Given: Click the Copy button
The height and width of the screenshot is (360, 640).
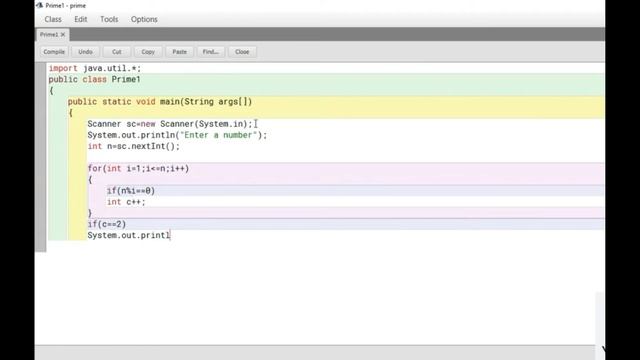Looking at the screenshot, I should (148, 52).
